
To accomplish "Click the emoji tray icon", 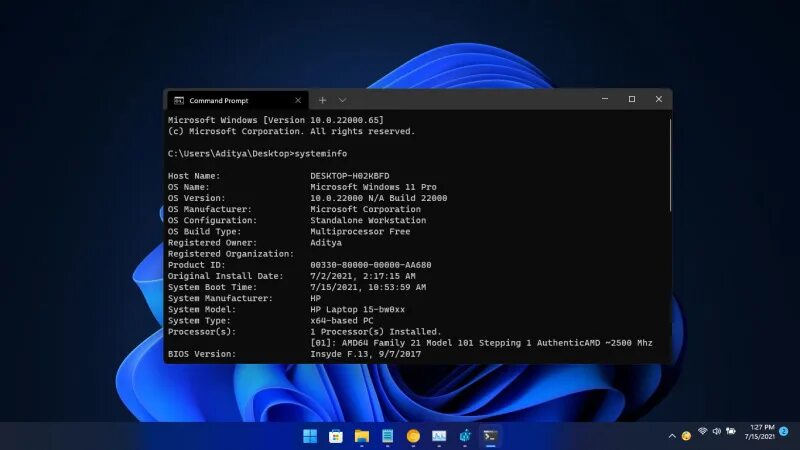I will pos(686,436).
